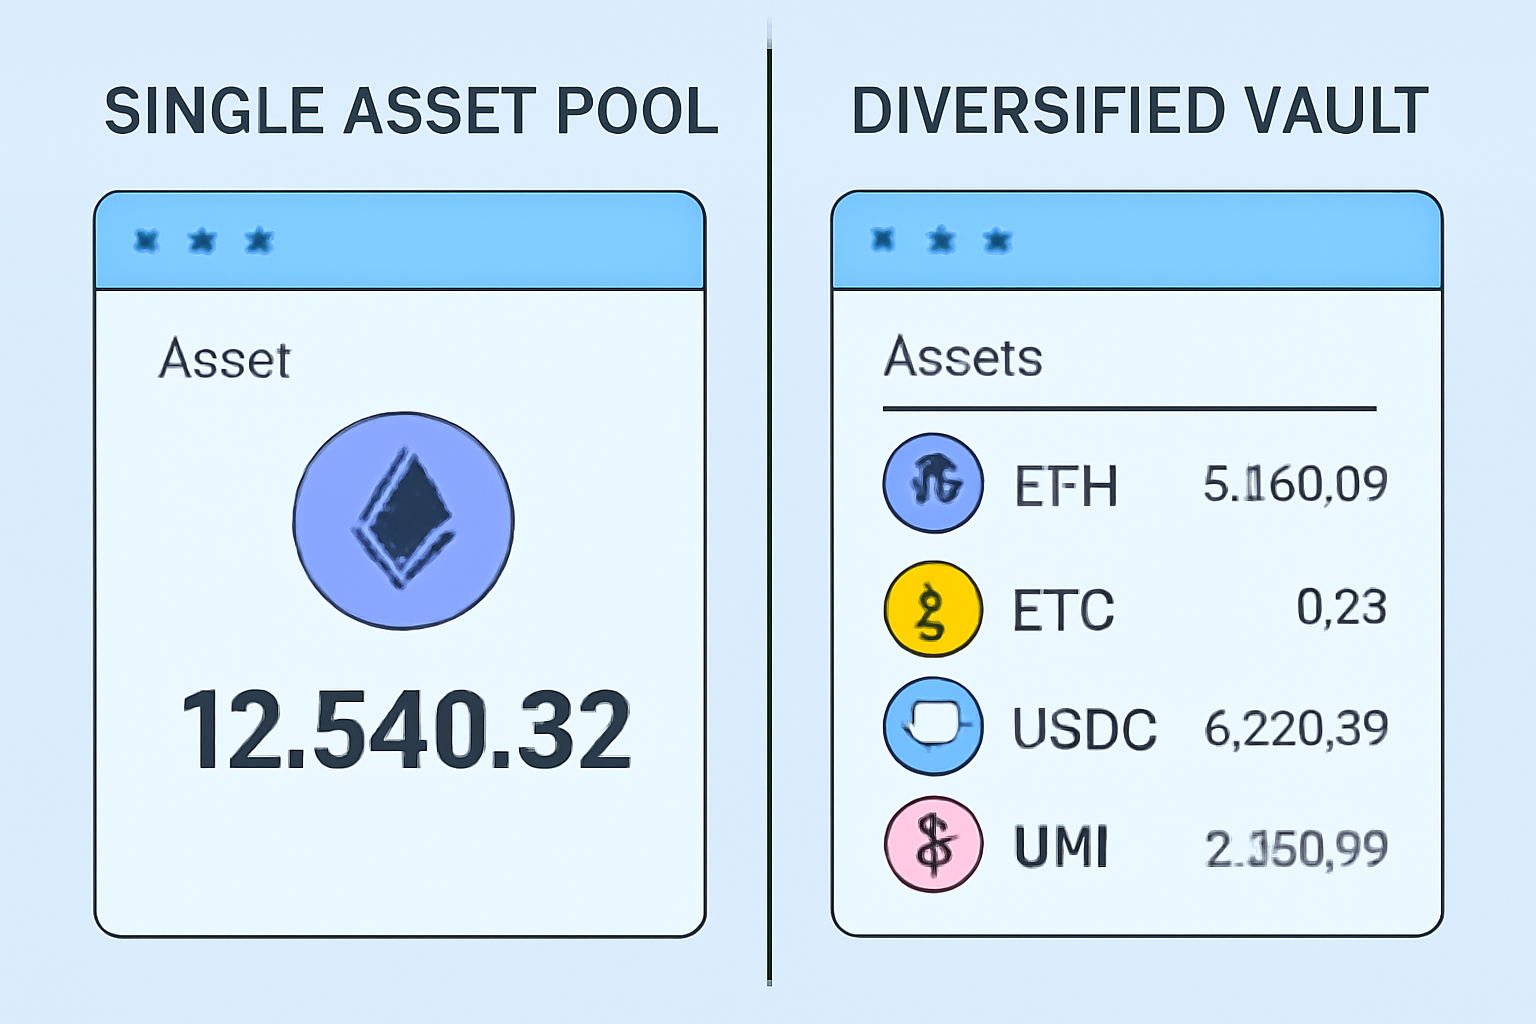The width and height of the screenshot is (1536, 1024).
Task: Select the UMI value 2,350,99
Action: tap(1297, 848)
